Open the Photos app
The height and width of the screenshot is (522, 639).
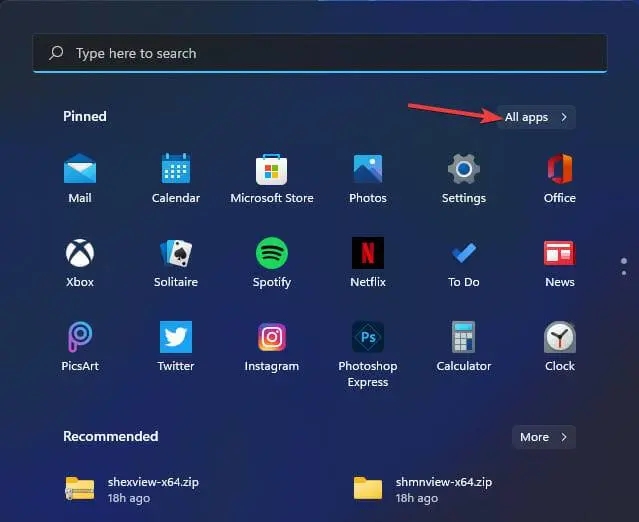368,178
